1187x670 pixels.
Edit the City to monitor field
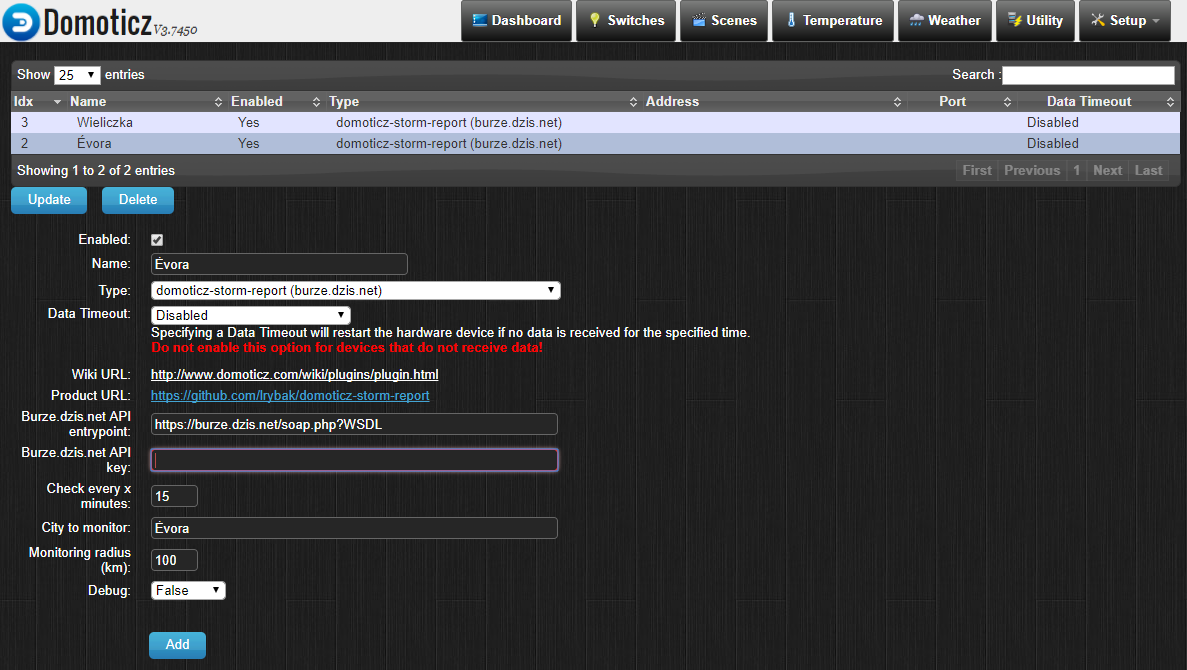point(354,528)
